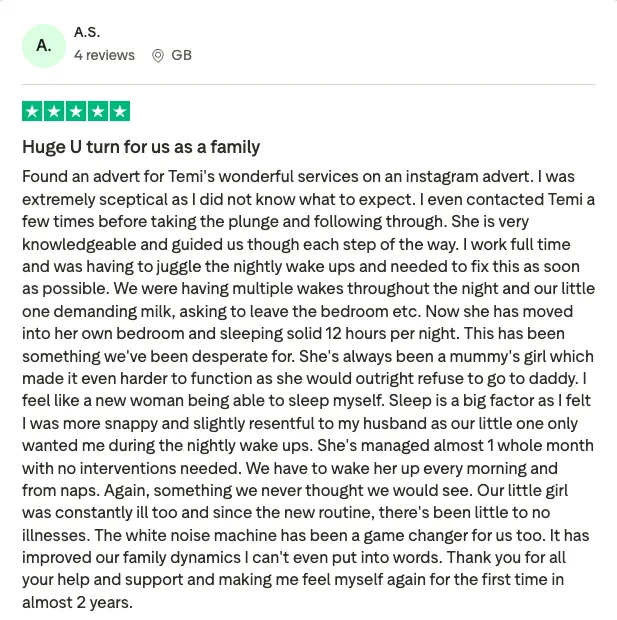Click the green 'A.' reviewer avatar
The image size is (617, 620).
pos(44,46)
